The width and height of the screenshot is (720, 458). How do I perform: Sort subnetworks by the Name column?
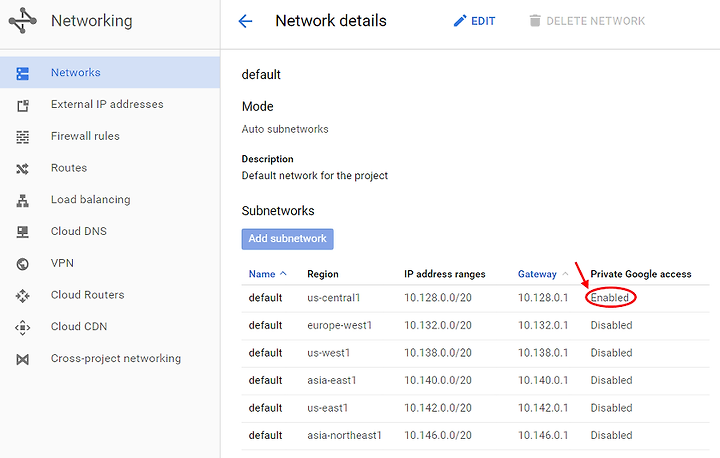tap(262, 274)
